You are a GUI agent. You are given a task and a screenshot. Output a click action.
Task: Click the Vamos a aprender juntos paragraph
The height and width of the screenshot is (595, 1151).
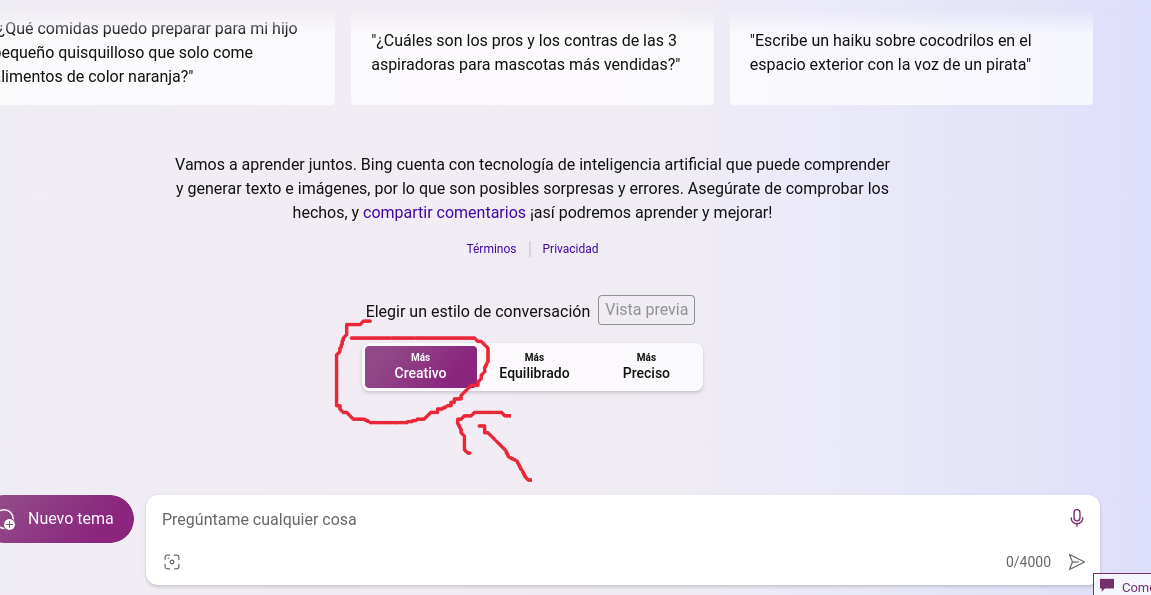532,189
